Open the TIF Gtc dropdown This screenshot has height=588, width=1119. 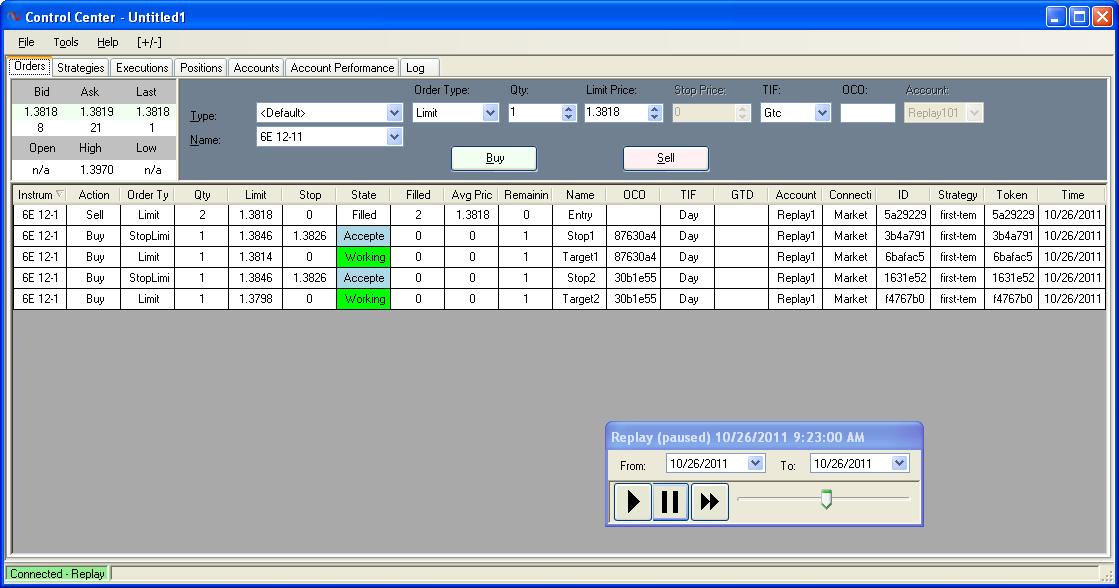pos(822,113)
